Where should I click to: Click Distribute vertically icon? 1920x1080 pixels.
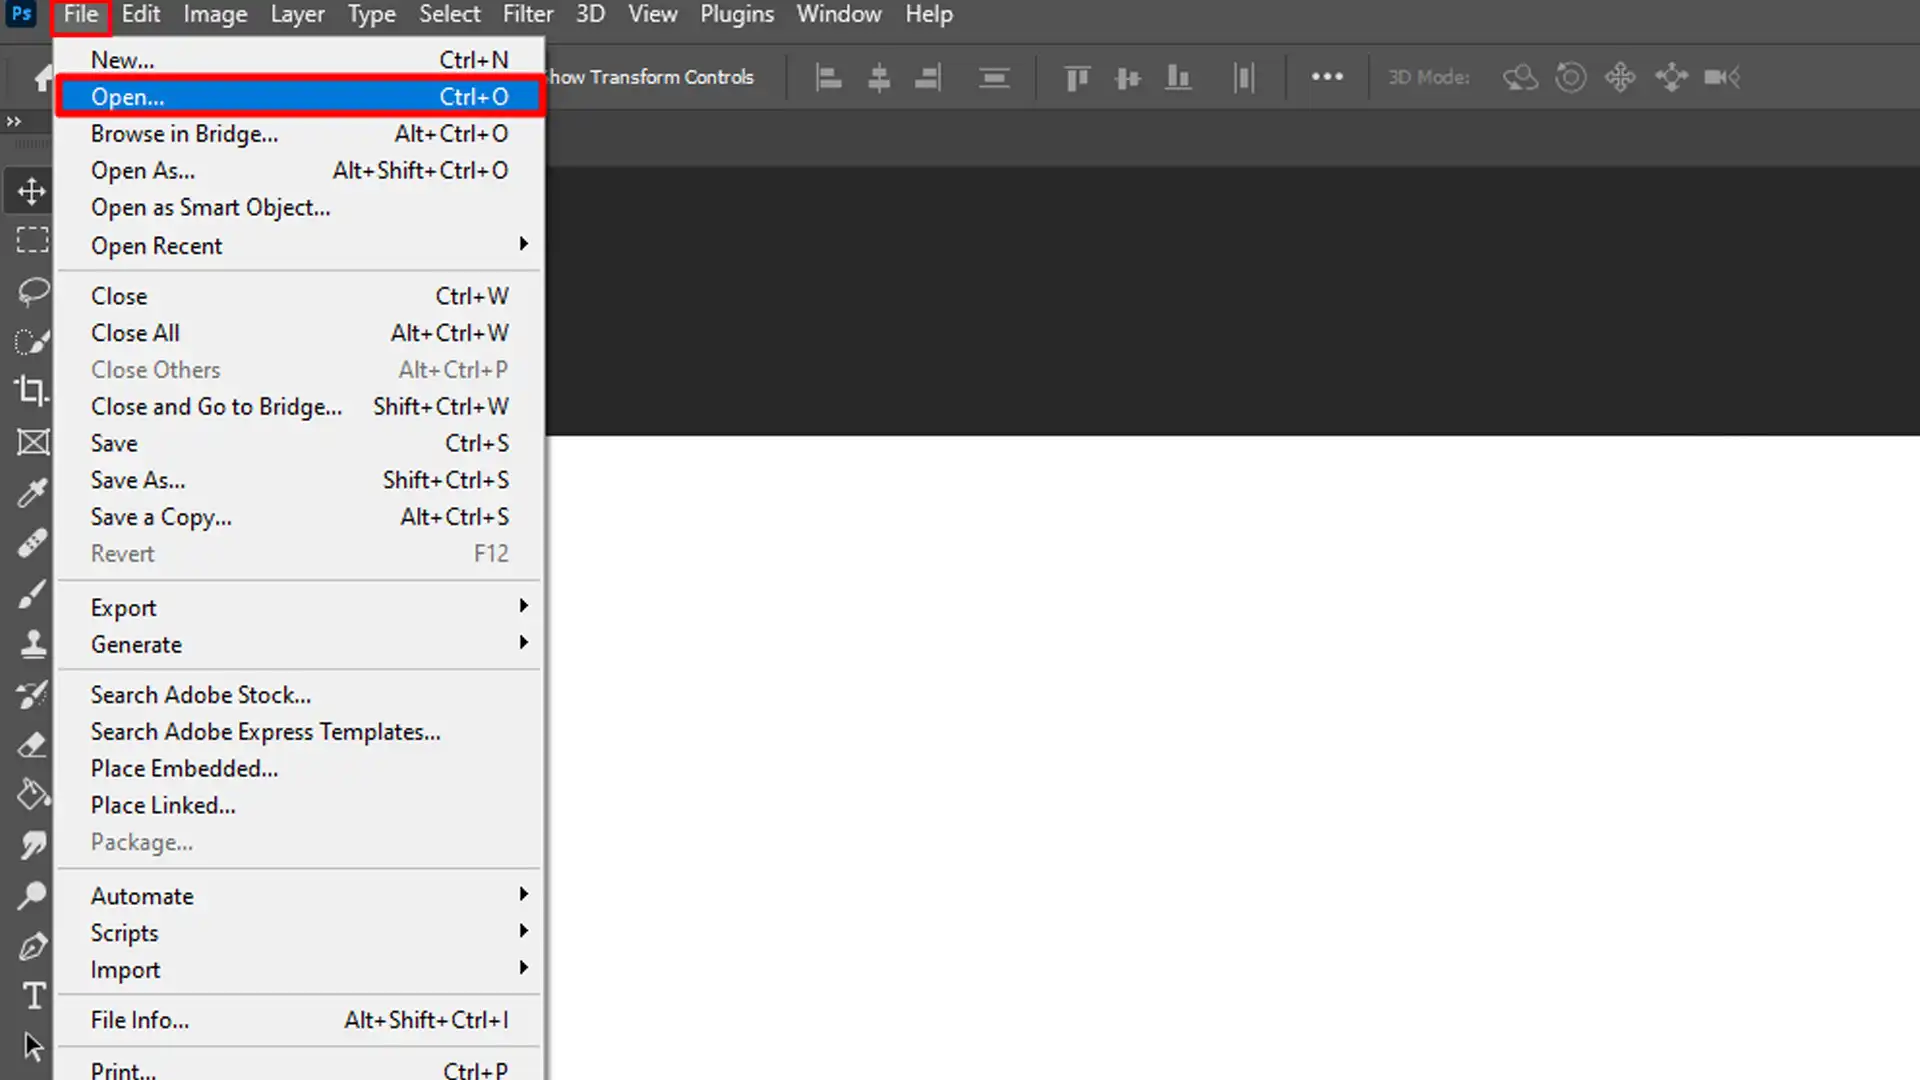coord(994,77)
